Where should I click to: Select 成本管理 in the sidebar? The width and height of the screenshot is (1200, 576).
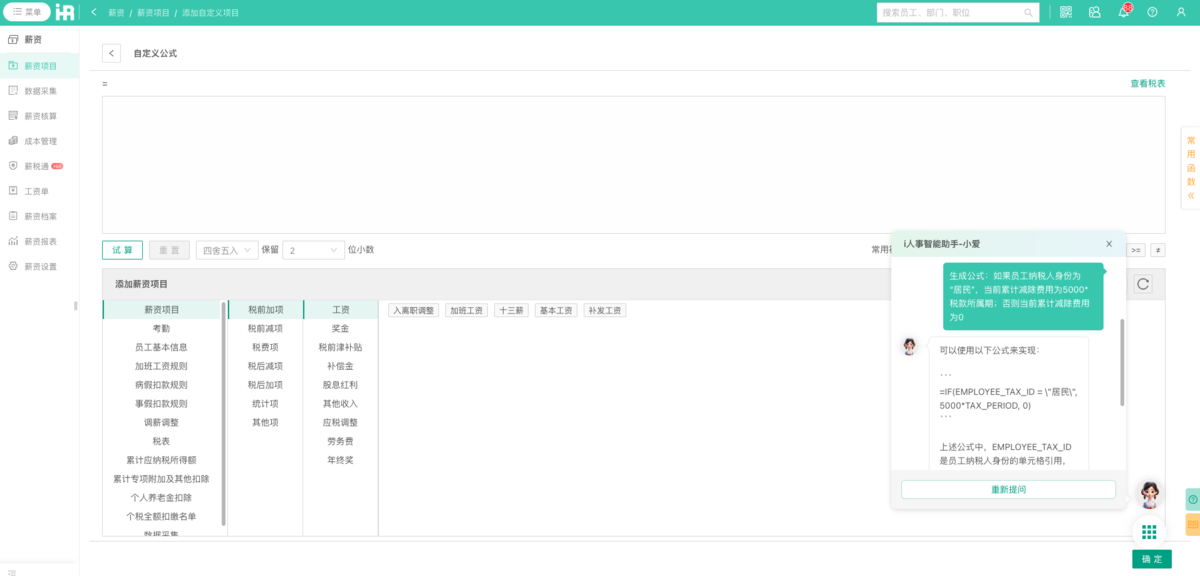(40, 141)
